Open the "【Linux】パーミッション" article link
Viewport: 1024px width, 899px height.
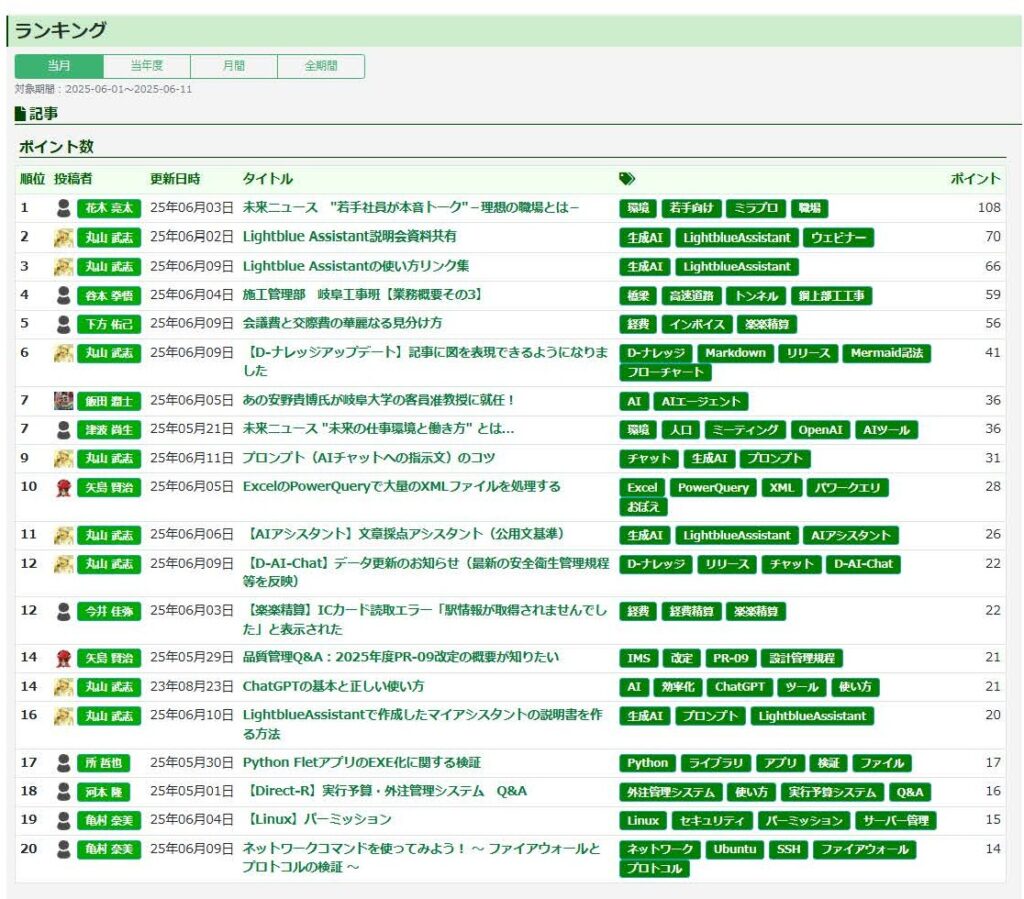317,820
